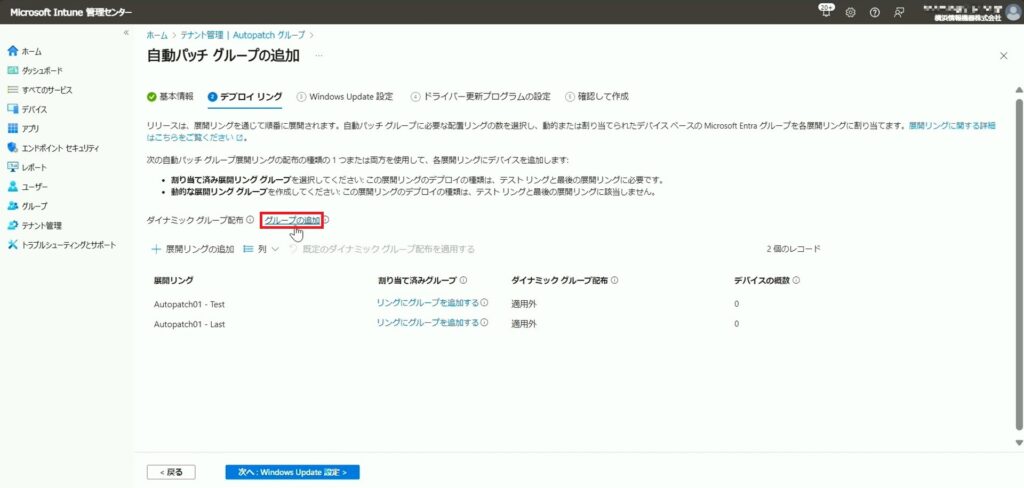
Task: Click 展開リングの追加 plus button
Action: tap(193, 249)
